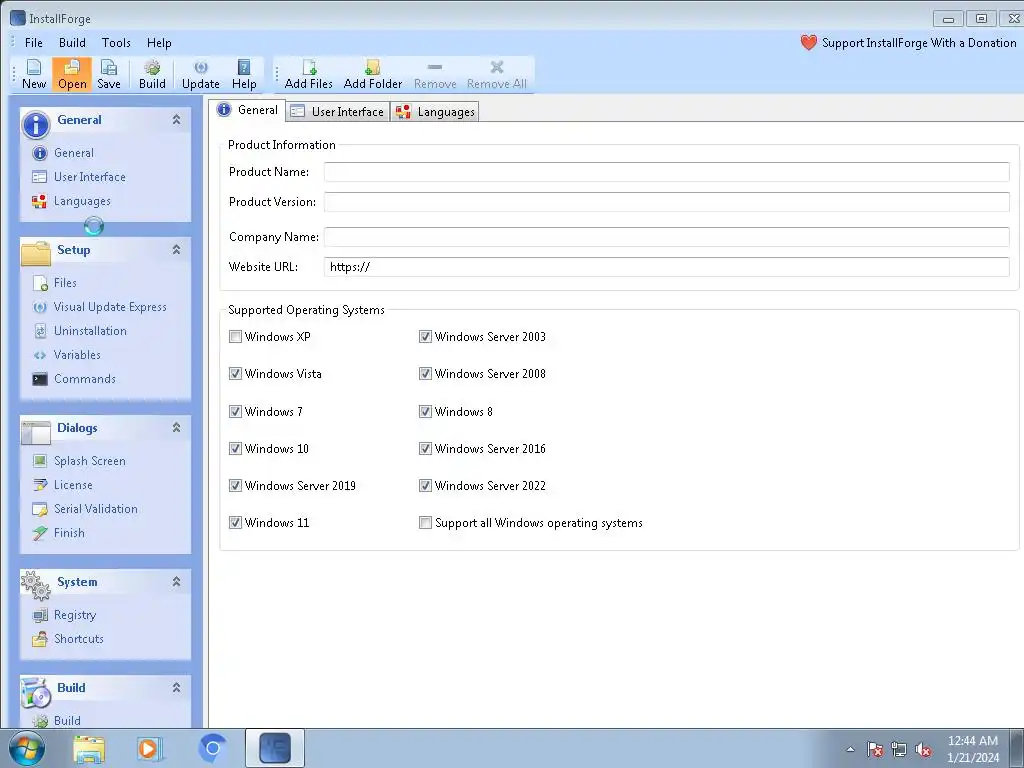Open the Help menu
This screenshot has height=768, width=1024.
(x=159, y=43)
